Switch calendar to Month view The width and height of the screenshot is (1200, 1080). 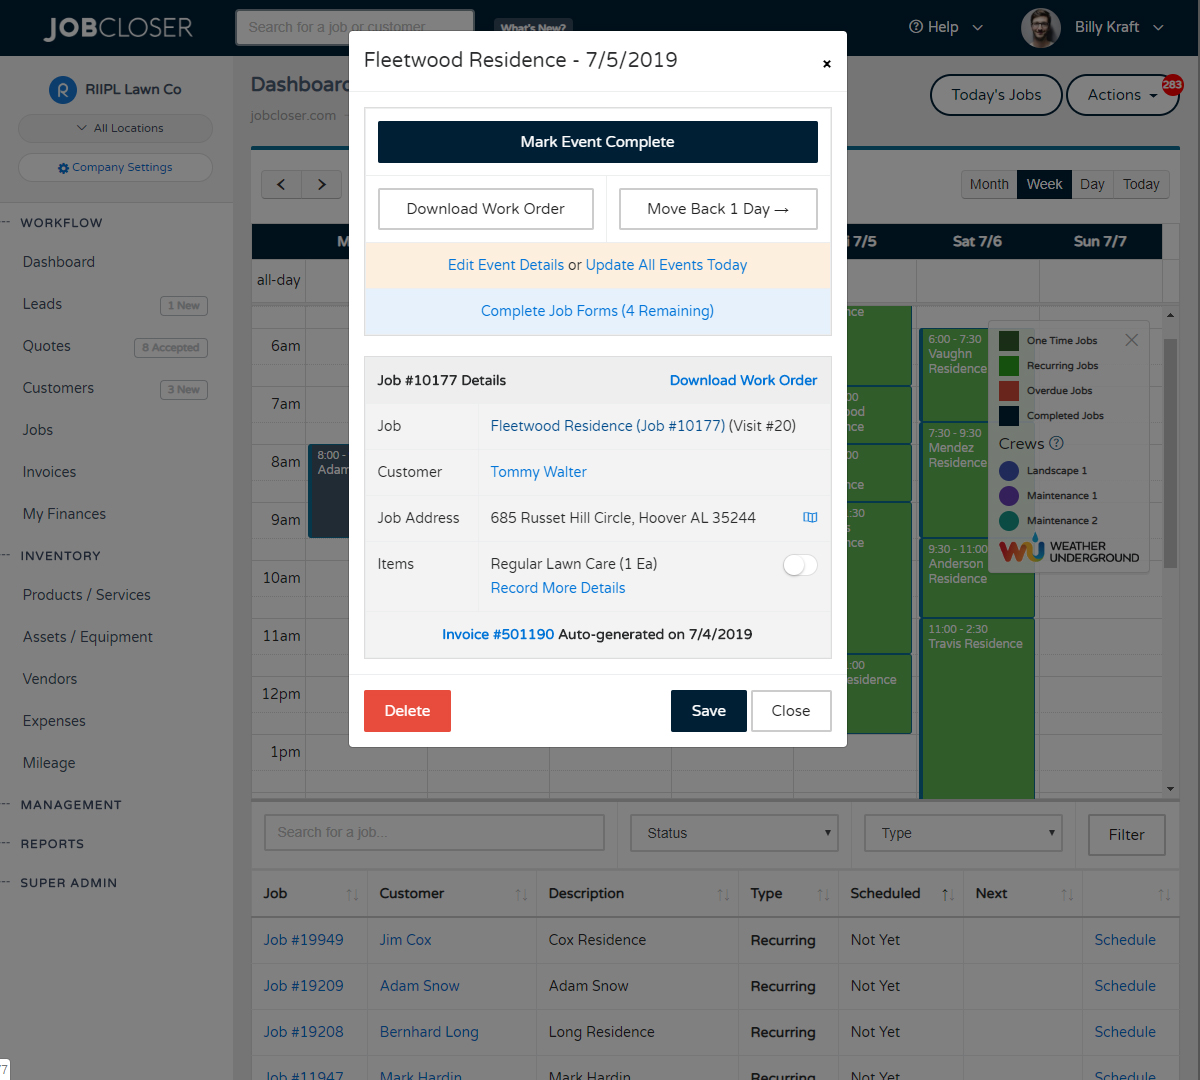[x=988, y=184]
